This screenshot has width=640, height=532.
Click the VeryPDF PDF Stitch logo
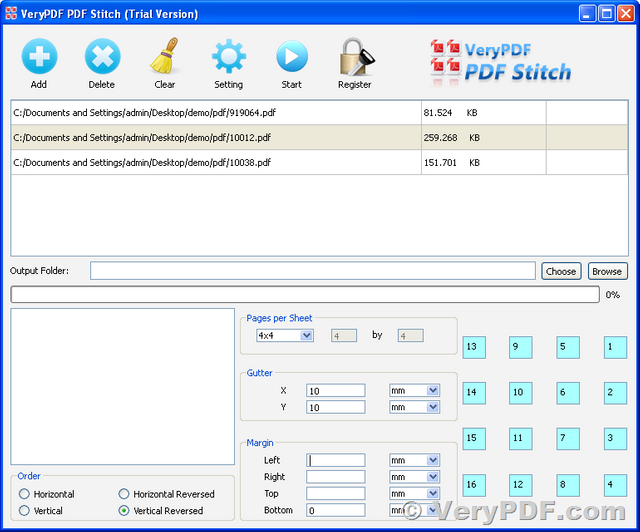[x=501, y=62]
